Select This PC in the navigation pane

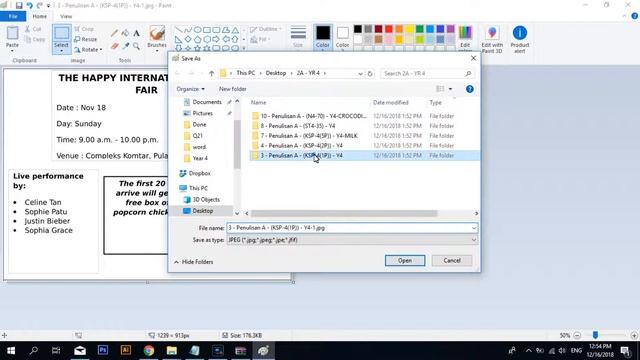pos(193,188)
